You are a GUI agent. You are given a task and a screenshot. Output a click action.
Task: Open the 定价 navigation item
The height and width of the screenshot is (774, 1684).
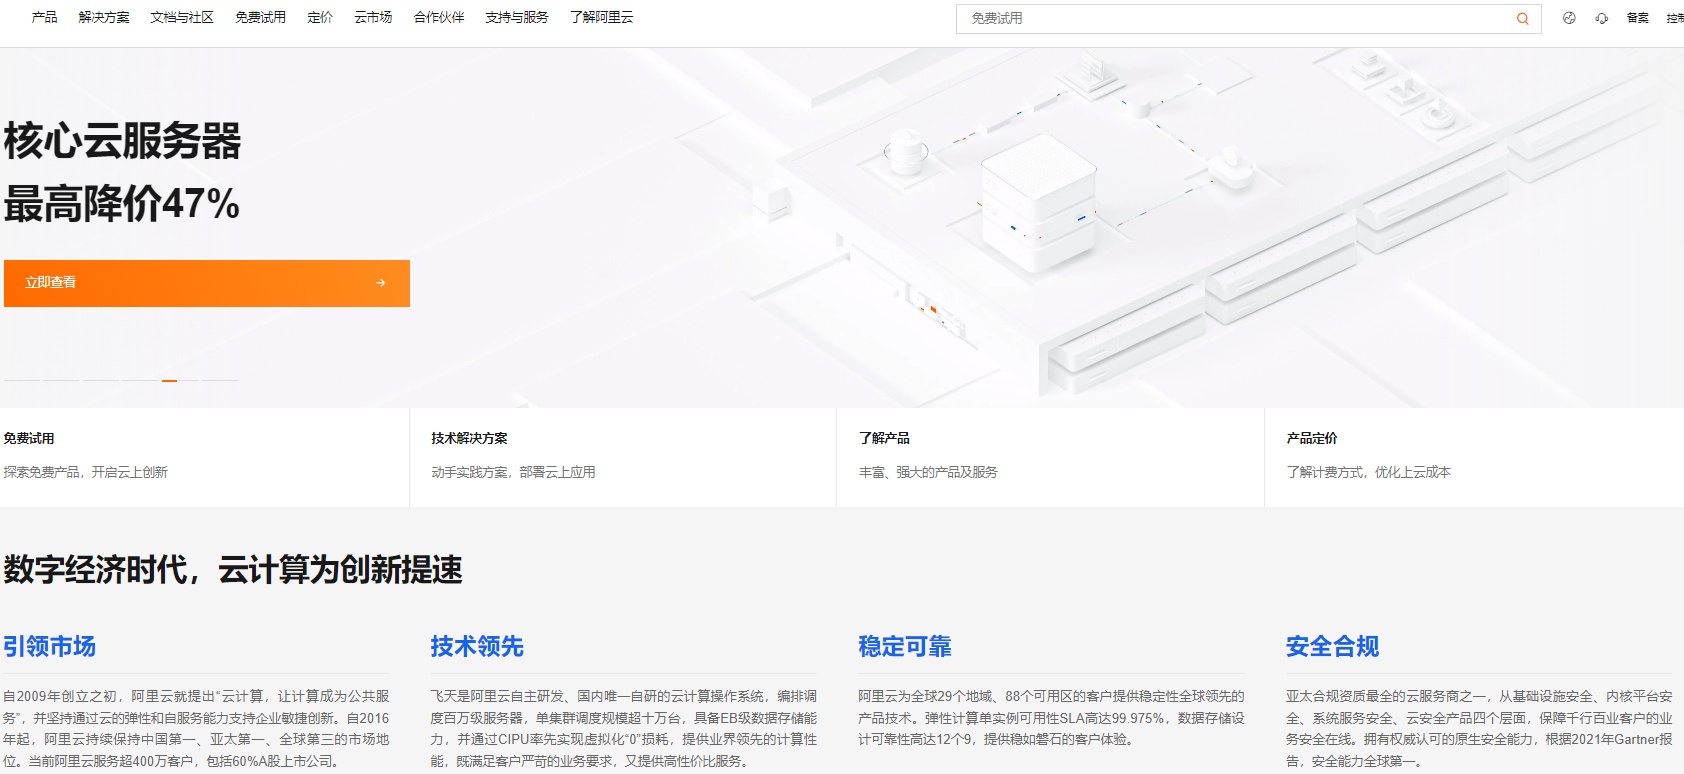coord(320,17)
